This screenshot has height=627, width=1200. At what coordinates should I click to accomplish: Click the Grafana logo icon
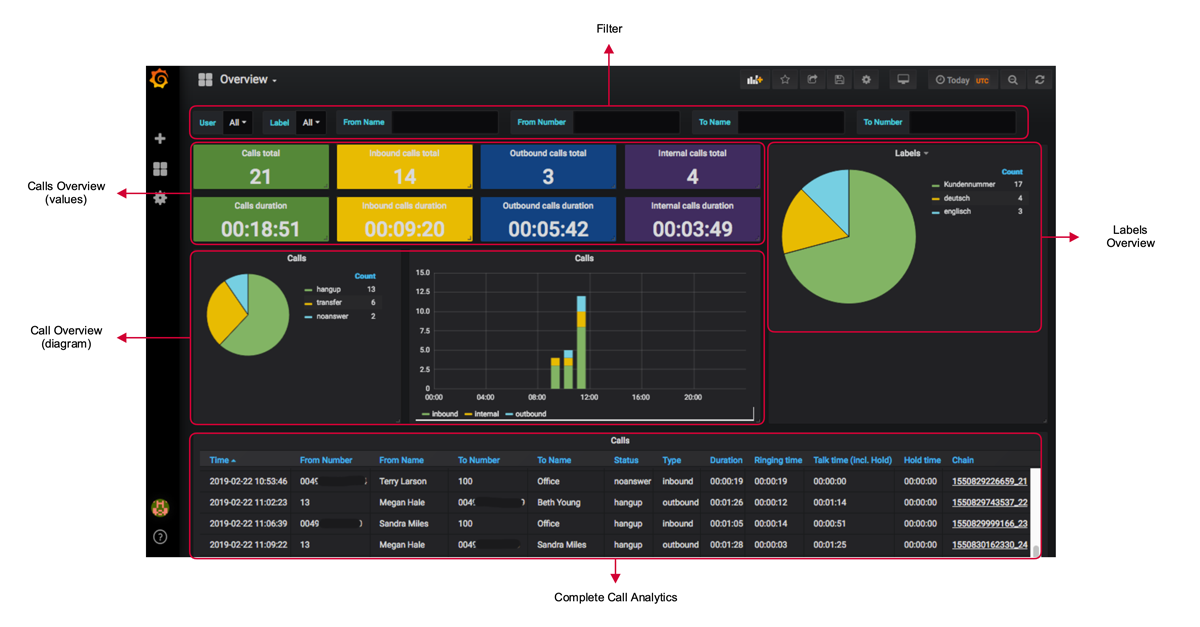coord(159,79)
